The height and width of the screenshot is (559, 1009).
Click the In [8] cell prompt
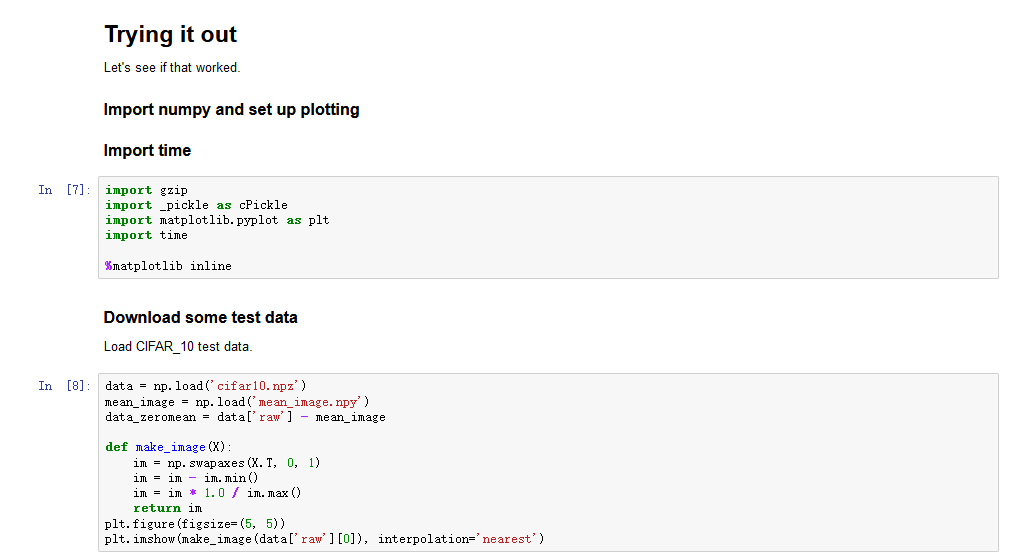pyautogui.click(x=64, y=386)
